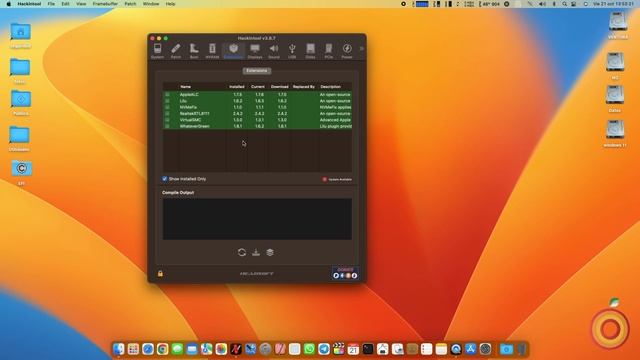640x360 pixels.
Task: Click the Donate button in Hackintool footer
Action: tap(345, 273)
